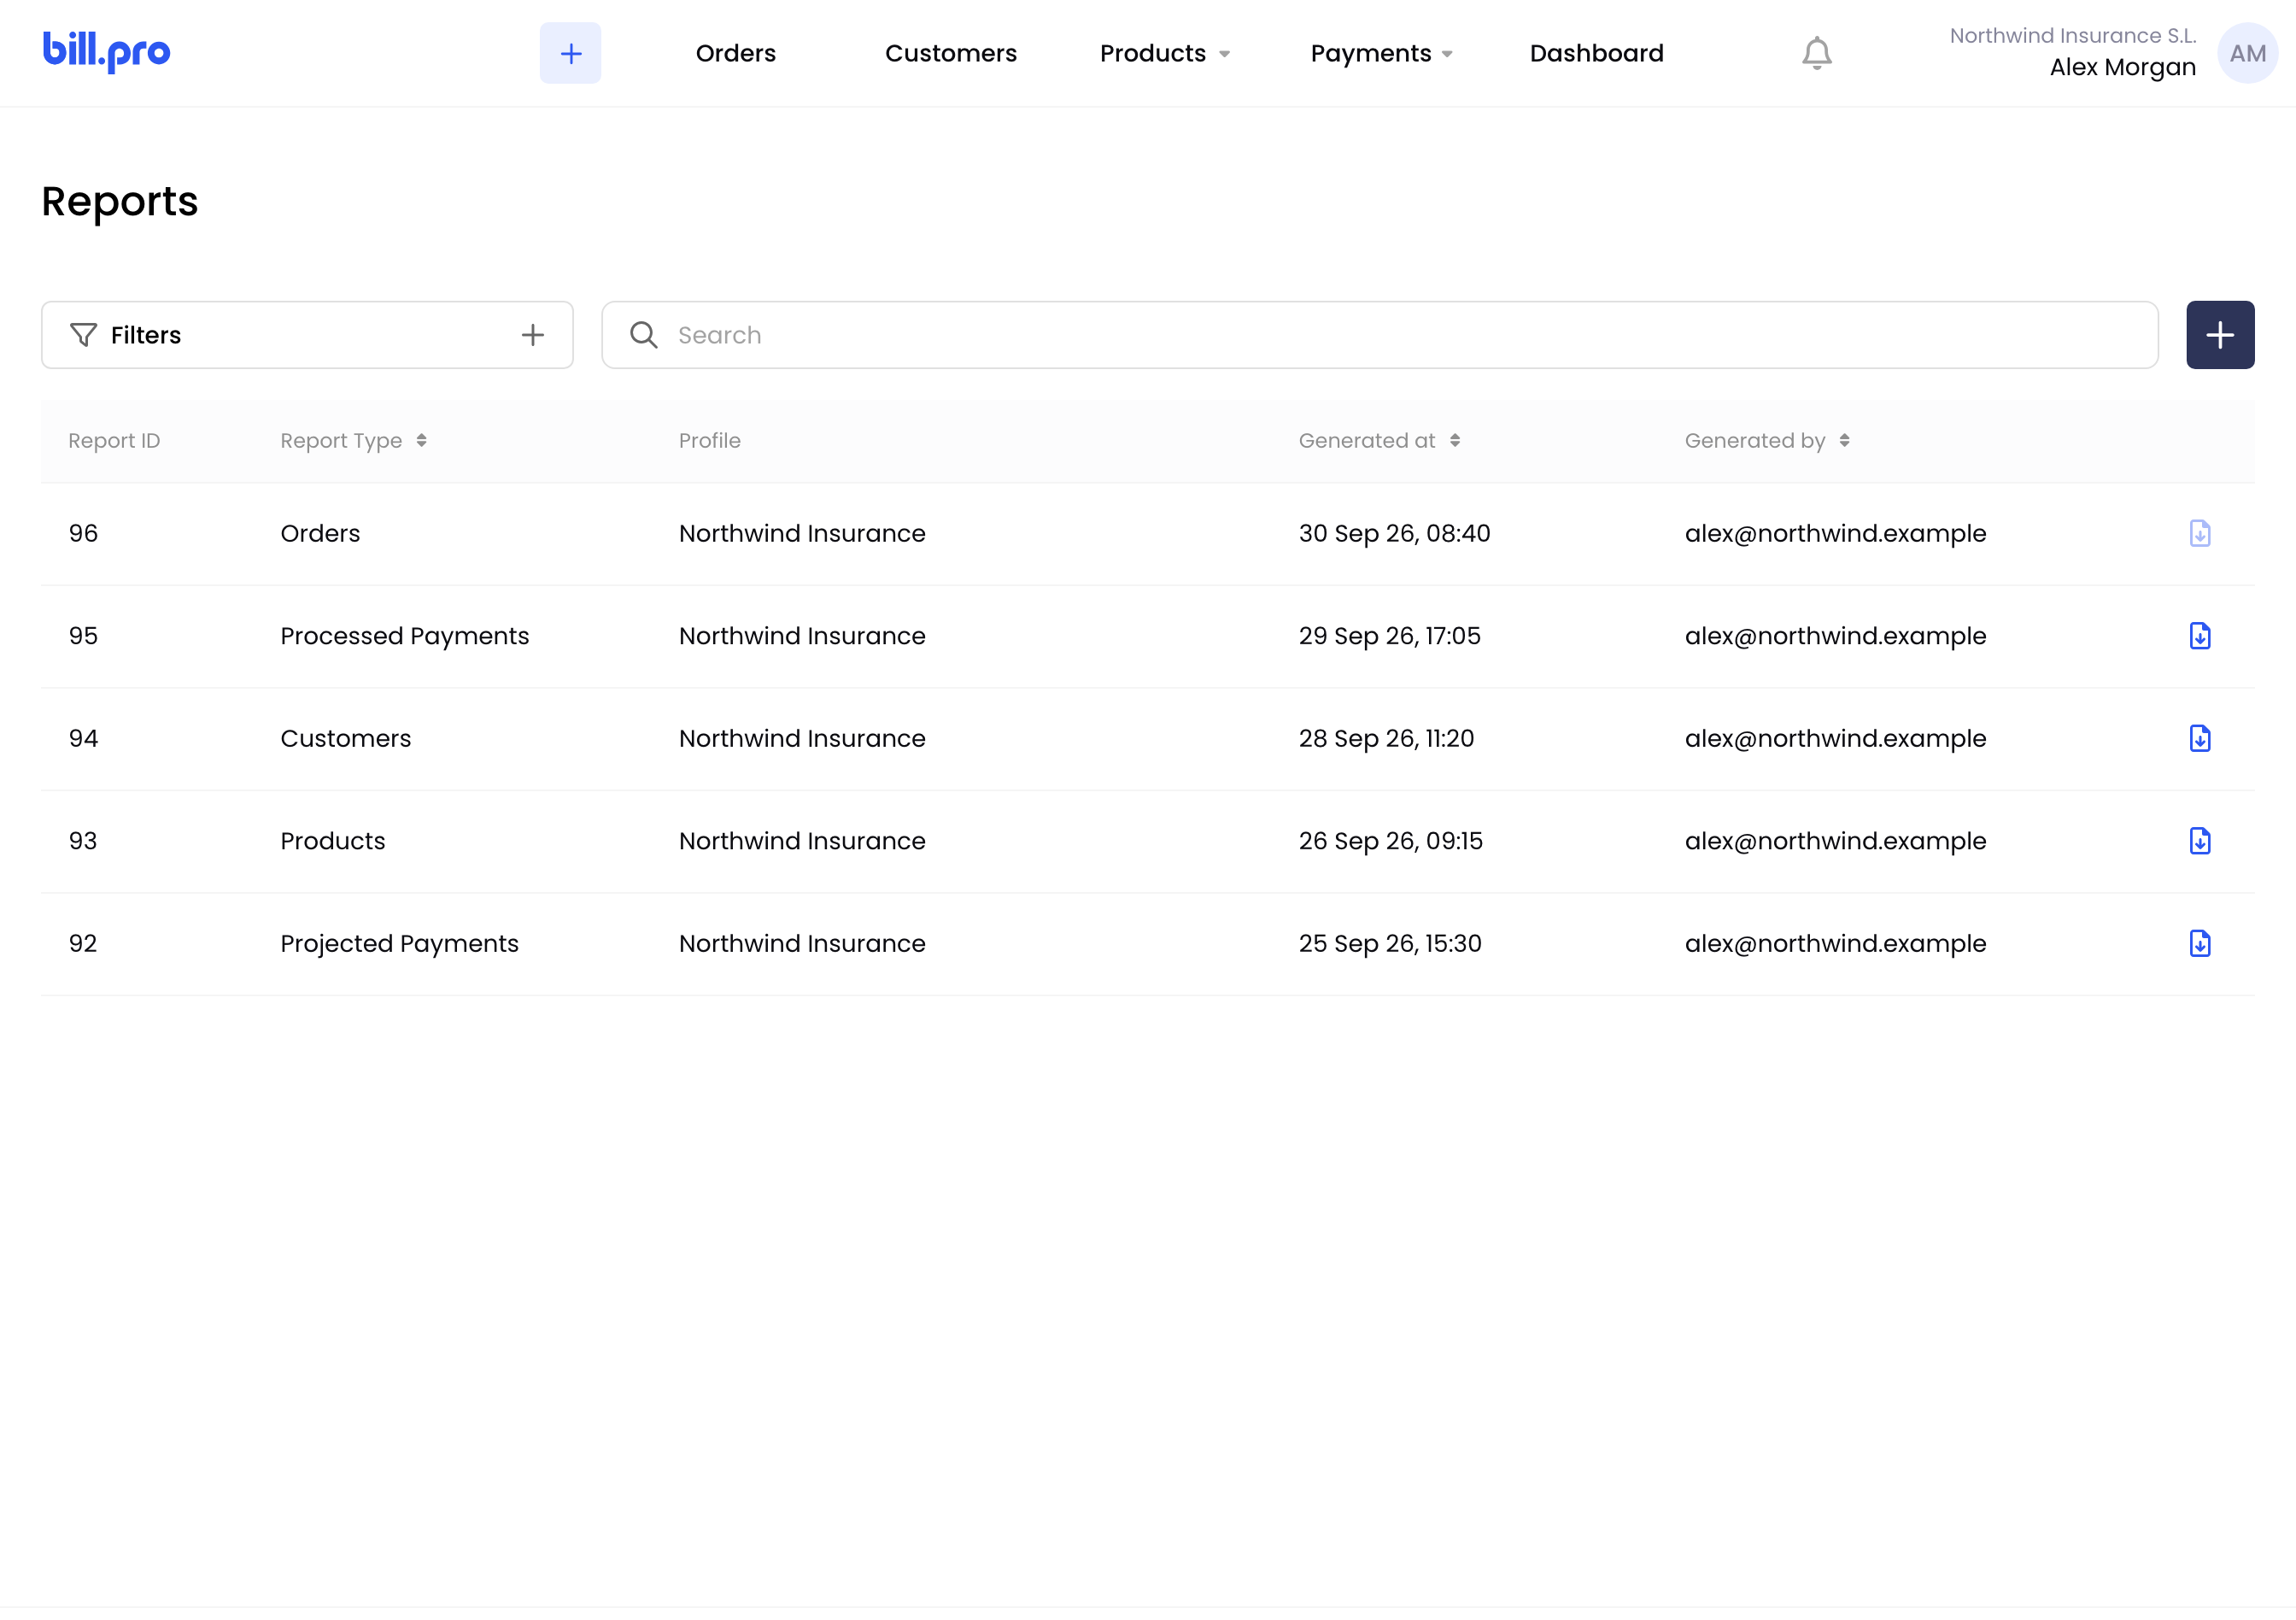Click the plus icon in the Filters box

pyautogui.click(x=533, y=335)
